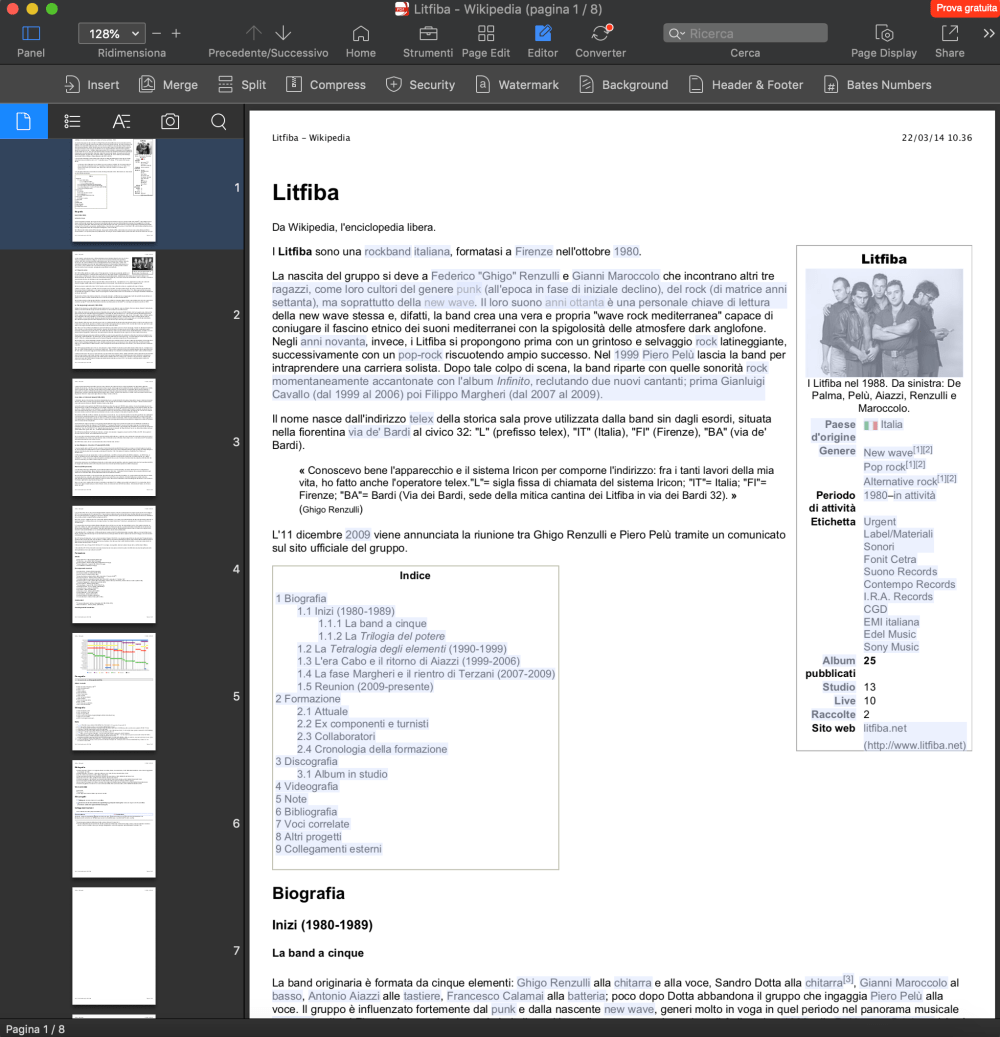Go to next page with down arrow
1000x1037 pixels.
tap(283, 34)
